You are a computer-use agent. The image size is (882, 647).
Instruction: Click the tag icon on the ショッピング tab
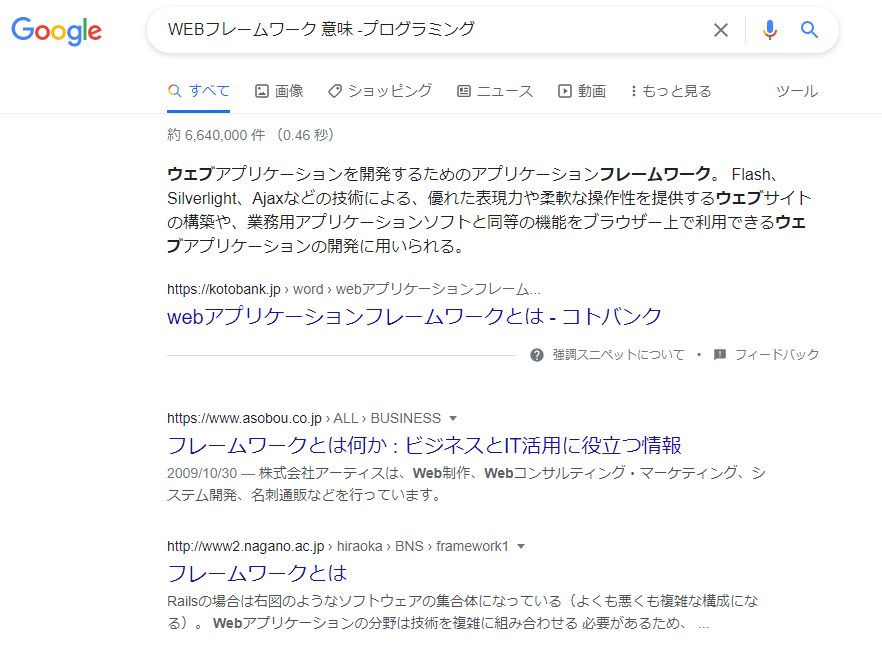(x=334, y=90)
